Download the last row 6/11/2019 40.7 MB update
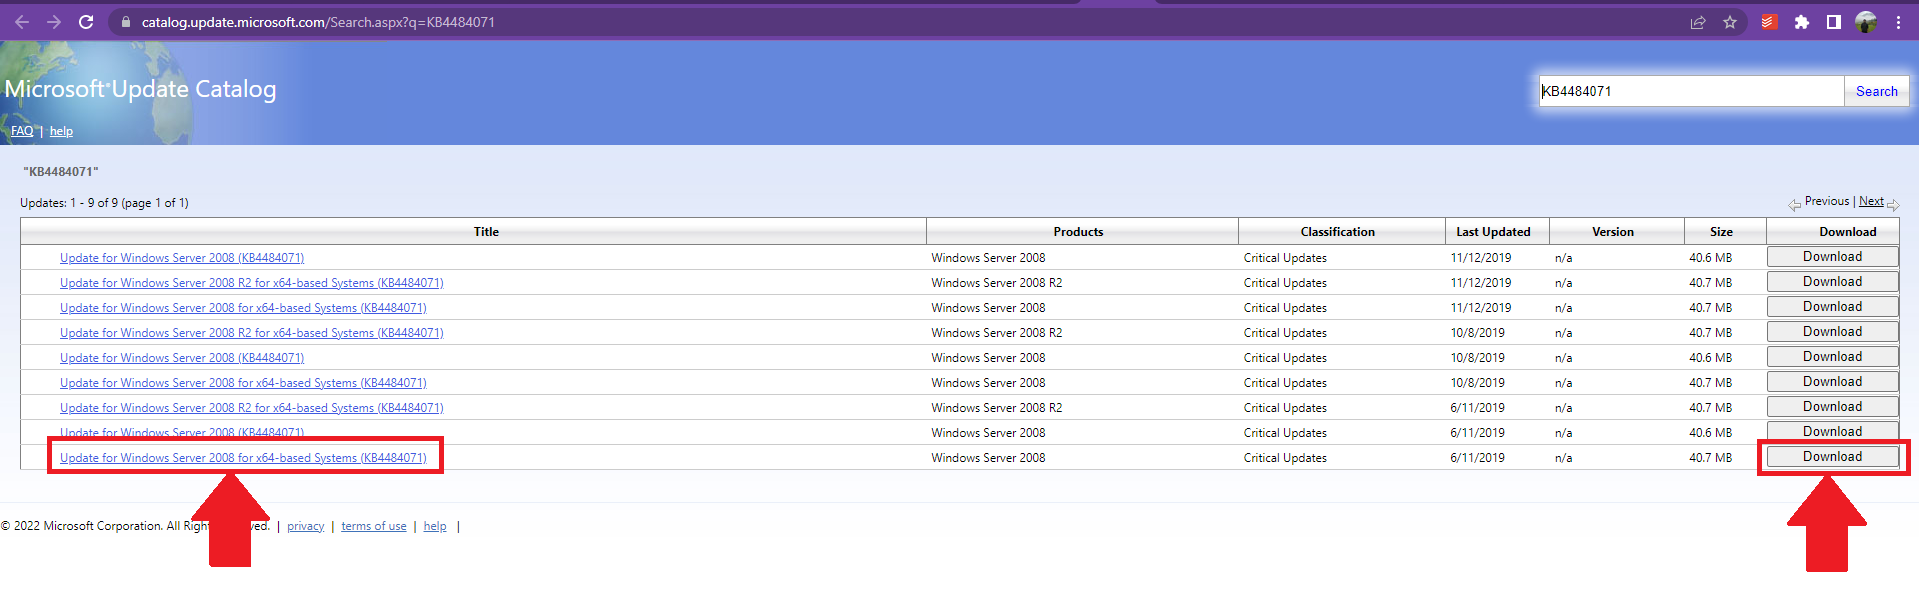This screenshot has width=1919, height=591. [1832, 457]
